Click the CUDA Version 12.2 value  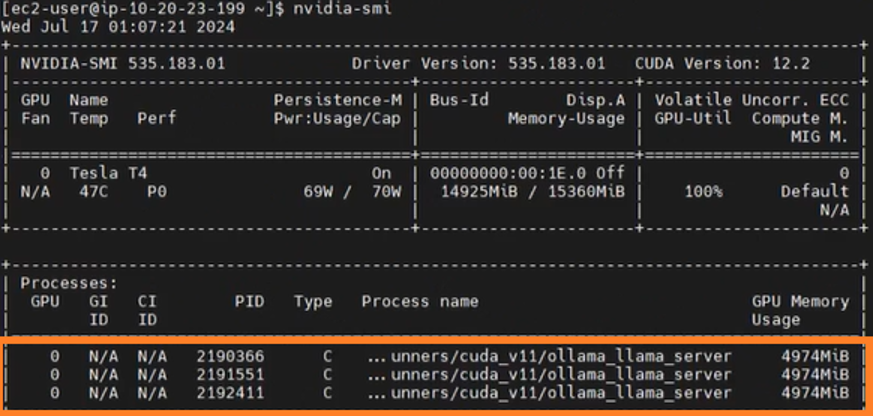722,64
